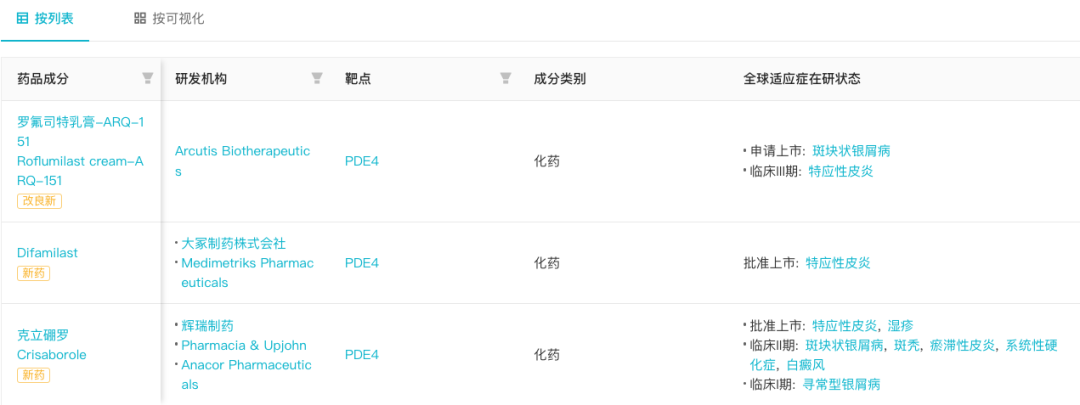Open the Difamilast drug entry
Viewport: 1080px width, 405px height.
click(x=48, y=253)
